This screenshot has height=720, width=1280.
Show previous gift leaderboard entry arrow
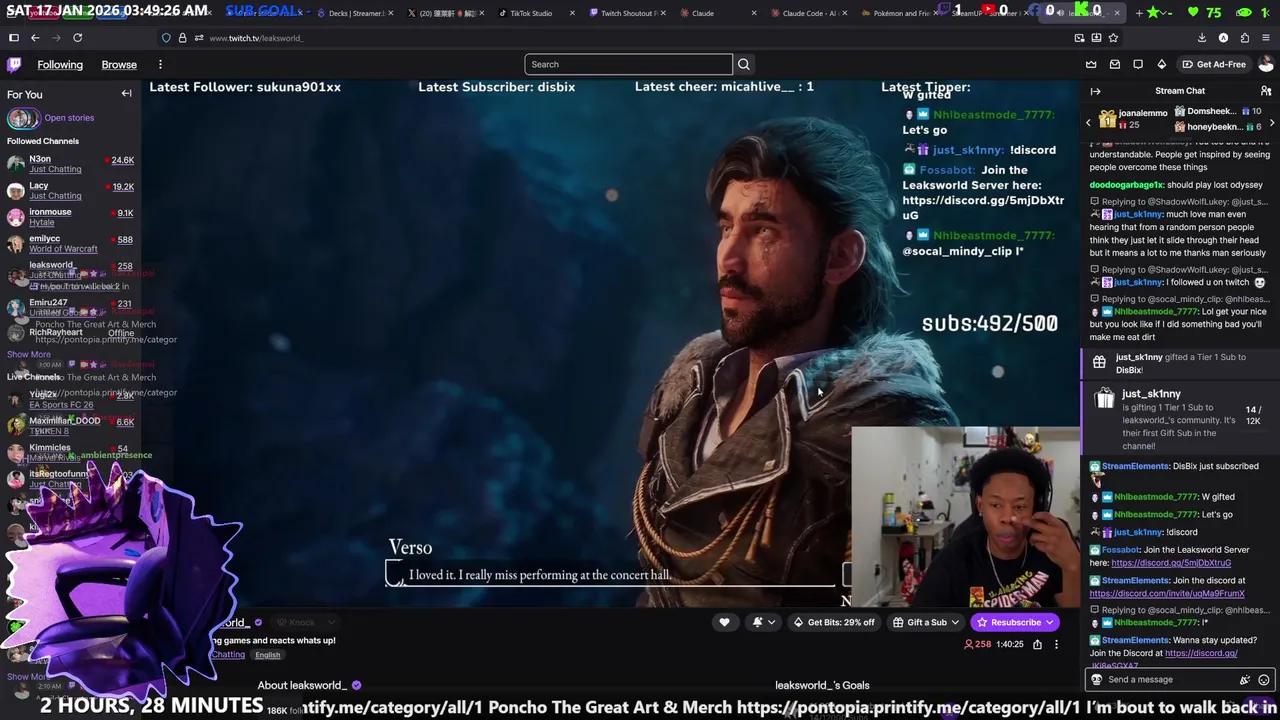[1088, 123]
